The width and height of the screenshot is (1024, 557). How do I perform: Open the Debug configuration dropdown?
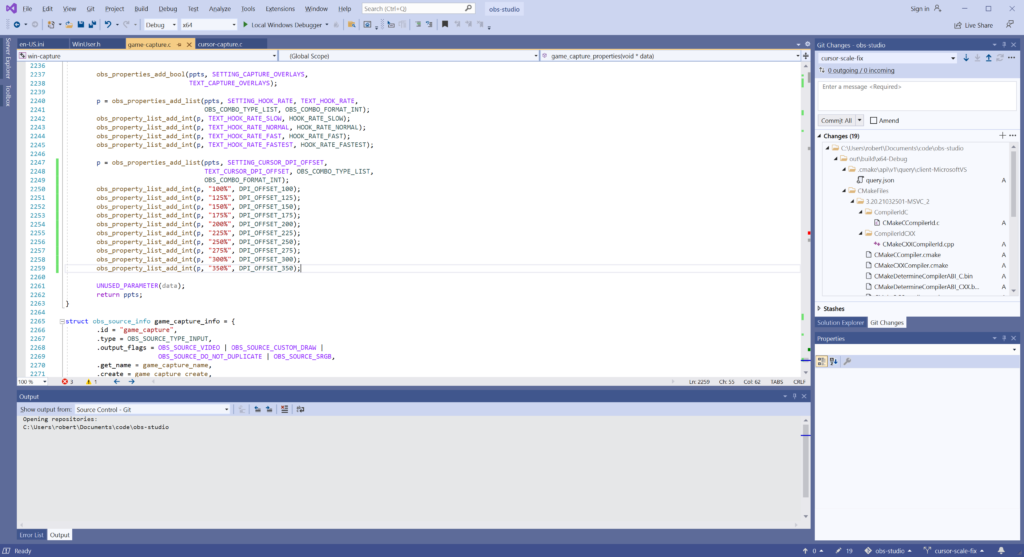click(x=161, y=25)
